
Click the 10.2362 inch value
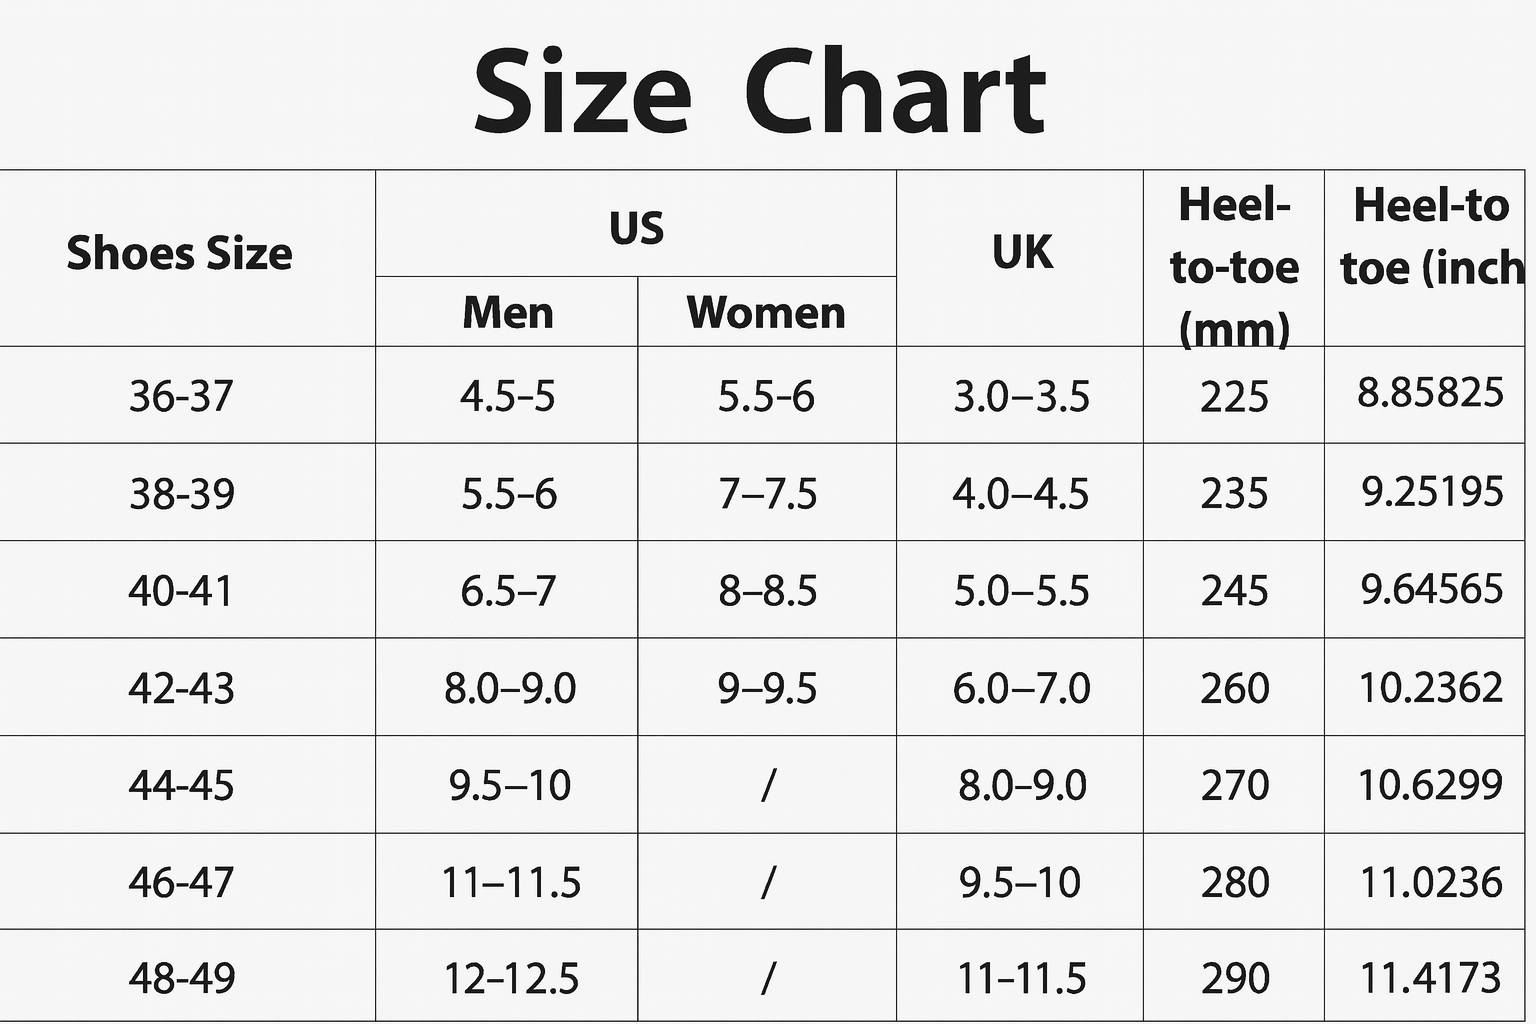pos(1431,688)
